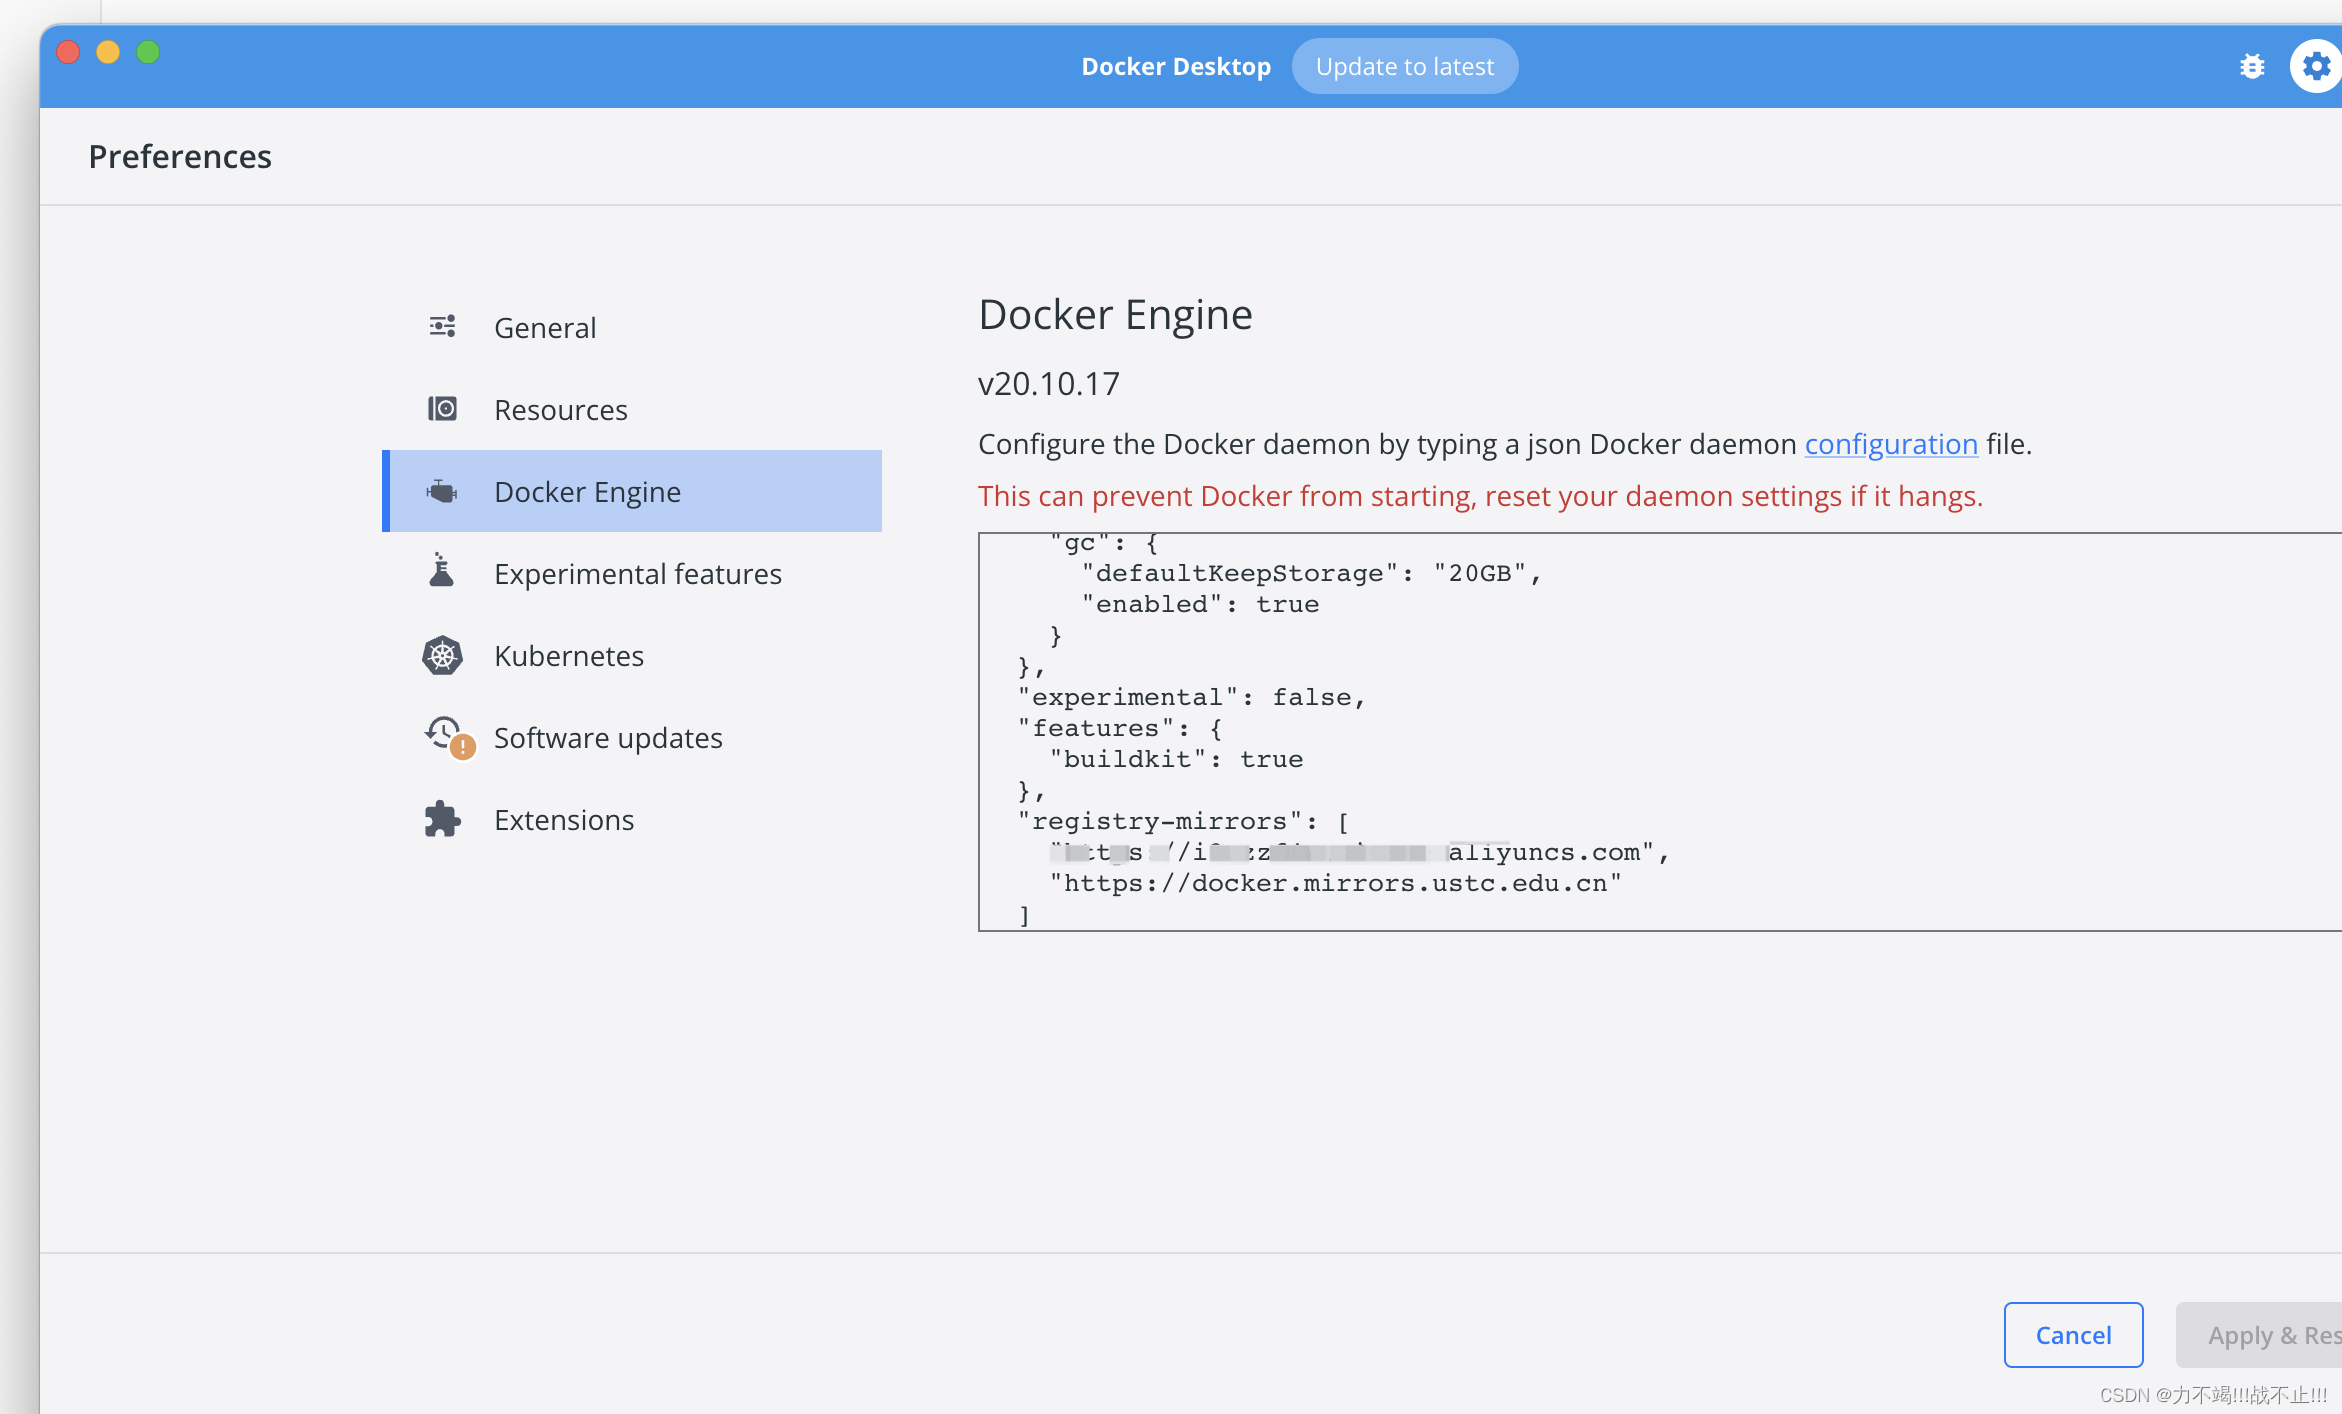Click the yellow minimize window button
Screen dimensions: 2342x1414
[x=108, y=52]
